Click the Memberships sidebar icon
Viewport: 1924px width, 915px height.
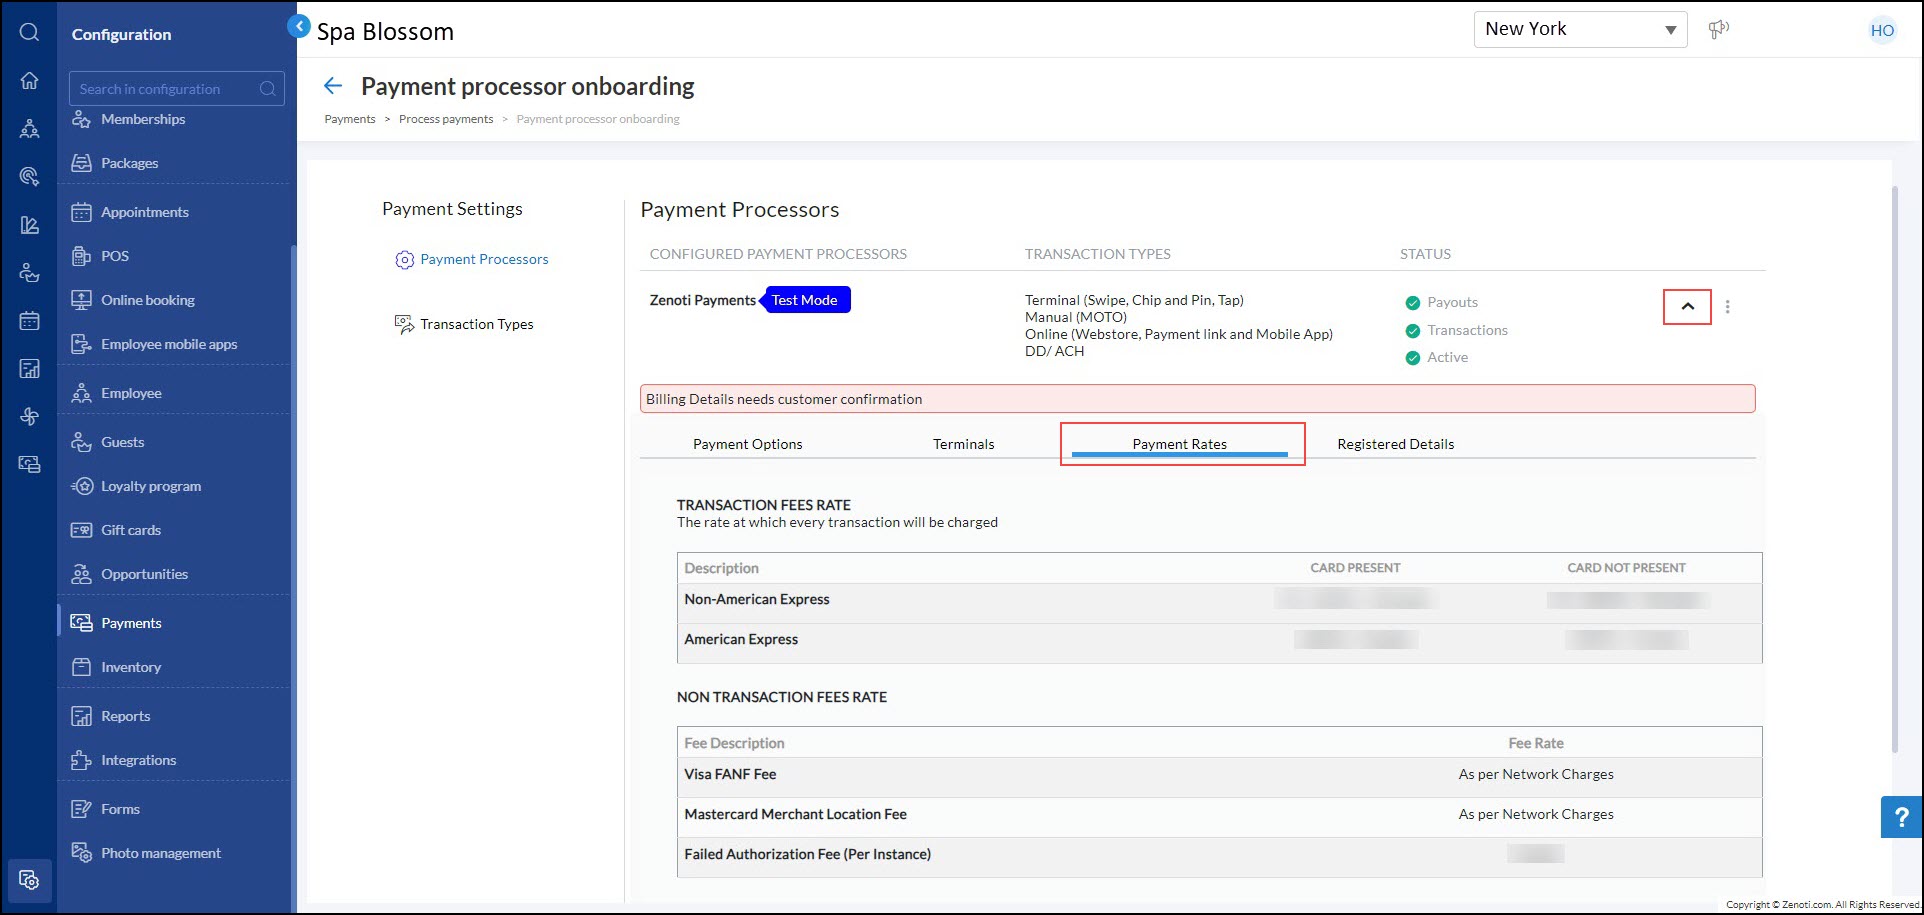[x=81, y=119]
